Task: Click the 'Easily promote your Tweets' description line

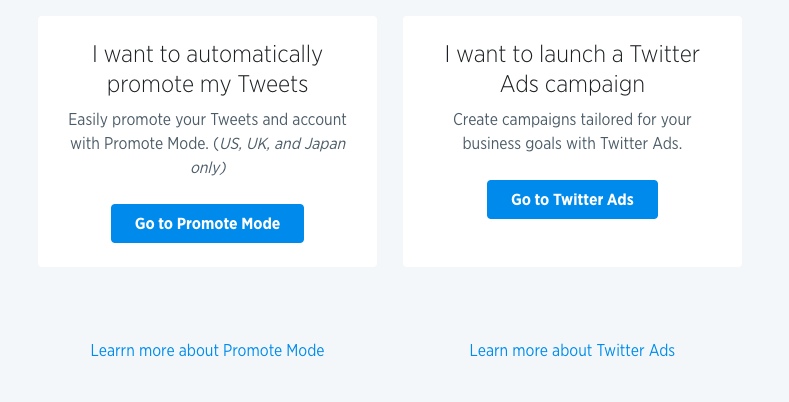Action: [207, 119]
